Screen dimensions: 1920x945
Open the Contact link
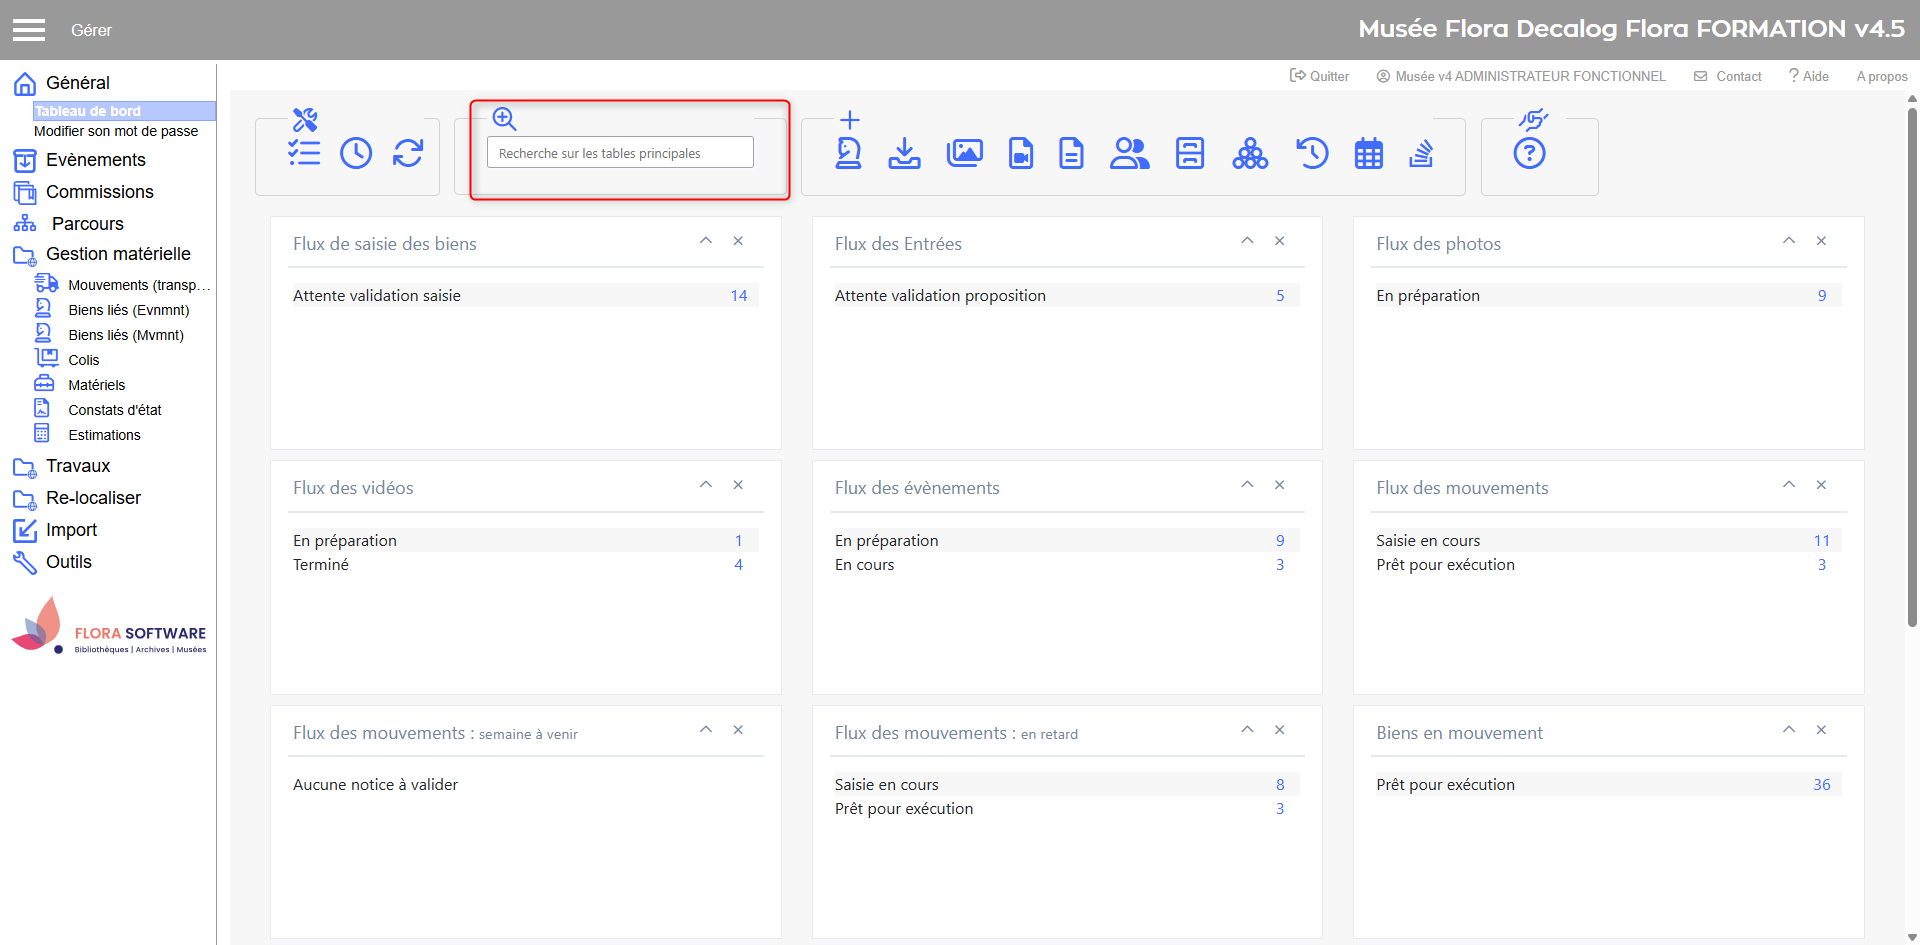coord(1728,76)
